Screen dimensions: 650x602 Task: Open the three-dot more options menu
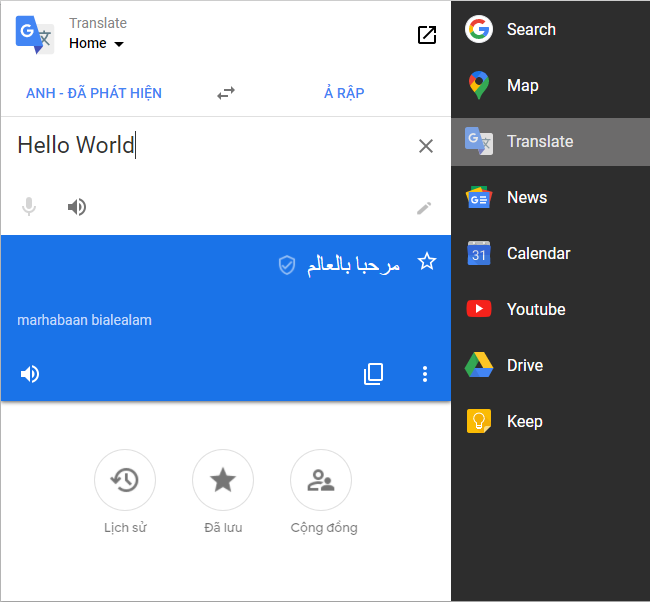tap(425, 374)
